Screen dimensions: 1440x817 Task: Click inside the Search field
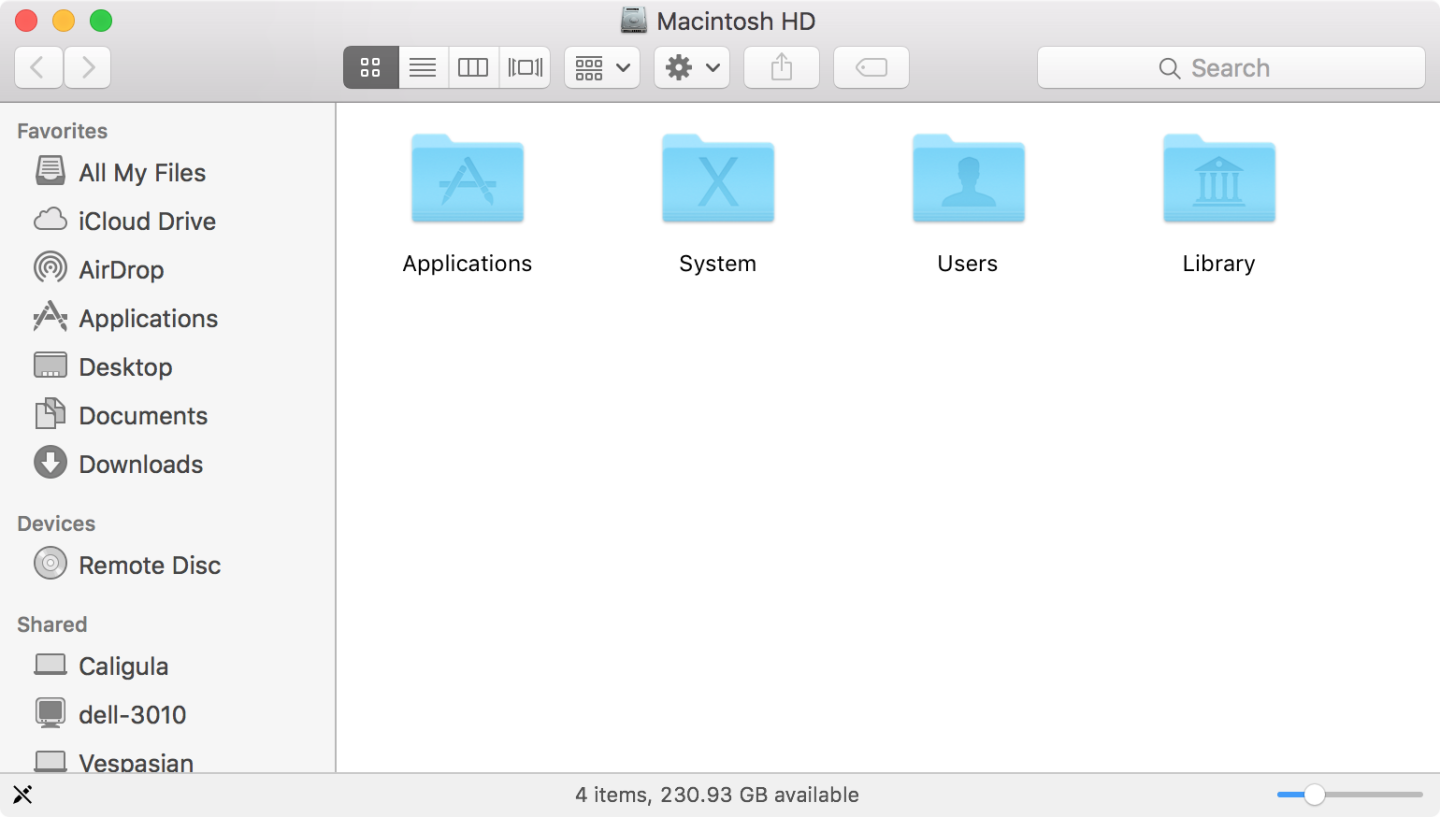coord(1230,67)
